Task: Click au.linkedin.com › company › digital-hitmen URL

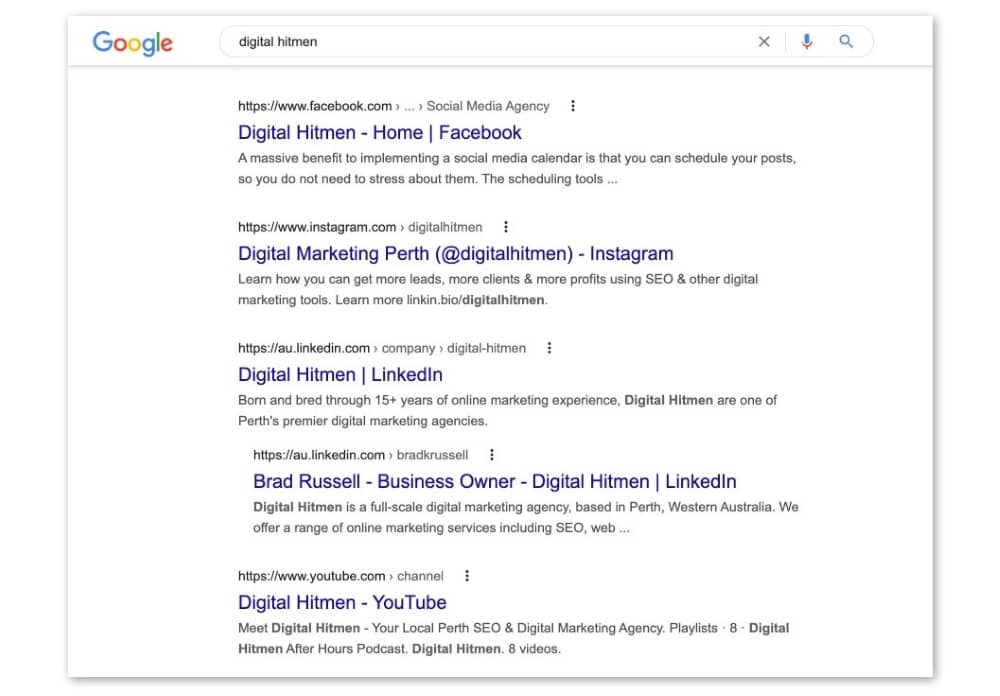Action: point(381,348)
